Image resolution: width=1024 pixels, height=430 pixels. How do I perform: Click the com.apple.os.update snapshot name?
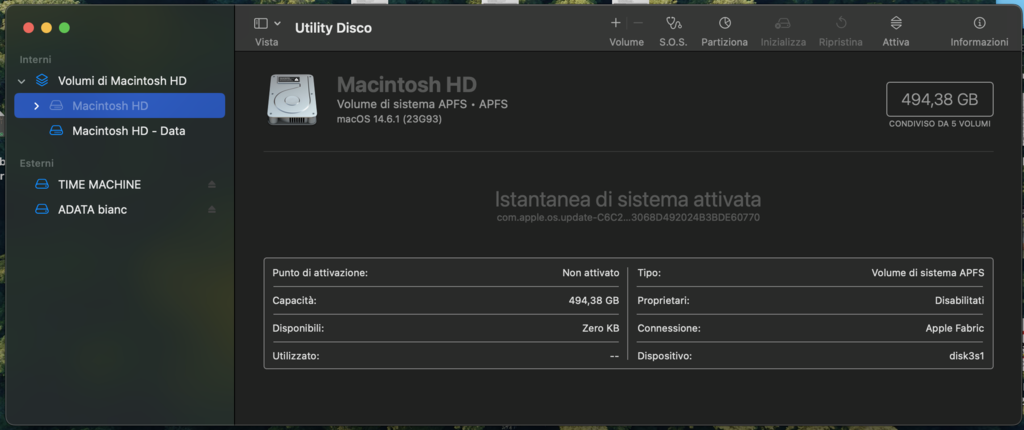(628, 218)
